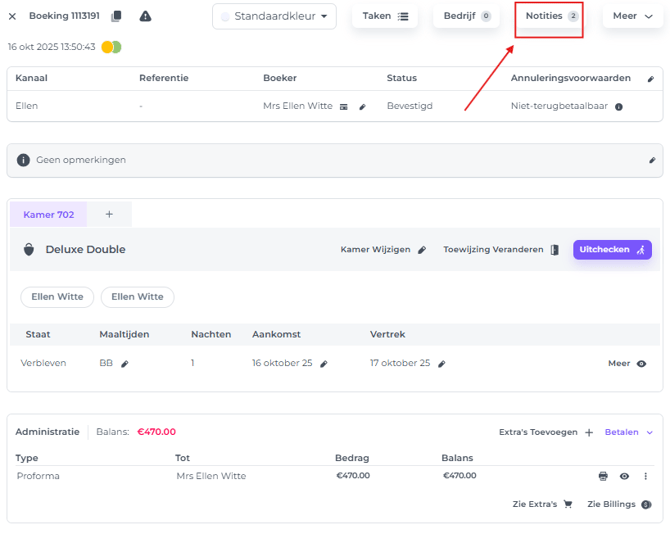Screen dimensions: 670x552
Task: Open the booker contact card icon
Action: pos(344,106)
